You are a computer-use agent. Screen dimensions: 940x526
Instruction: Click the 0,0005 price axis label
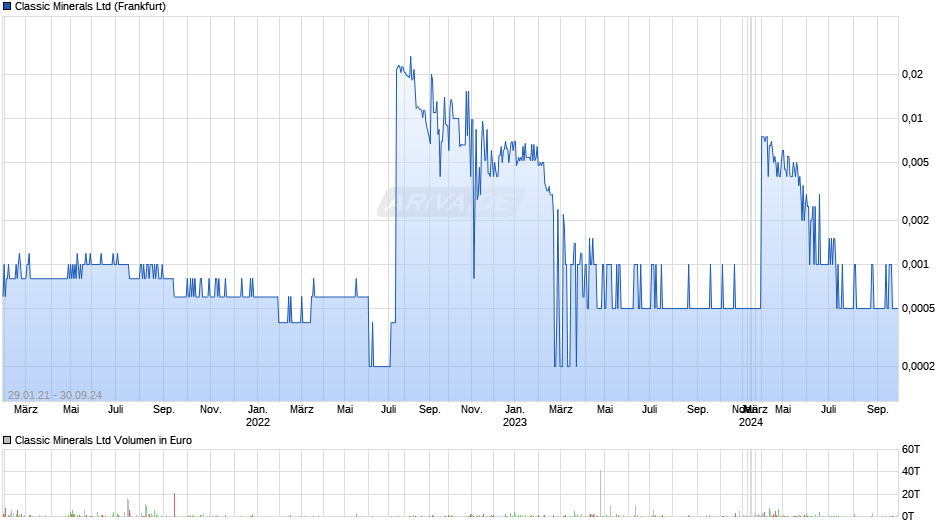[918, 308]
